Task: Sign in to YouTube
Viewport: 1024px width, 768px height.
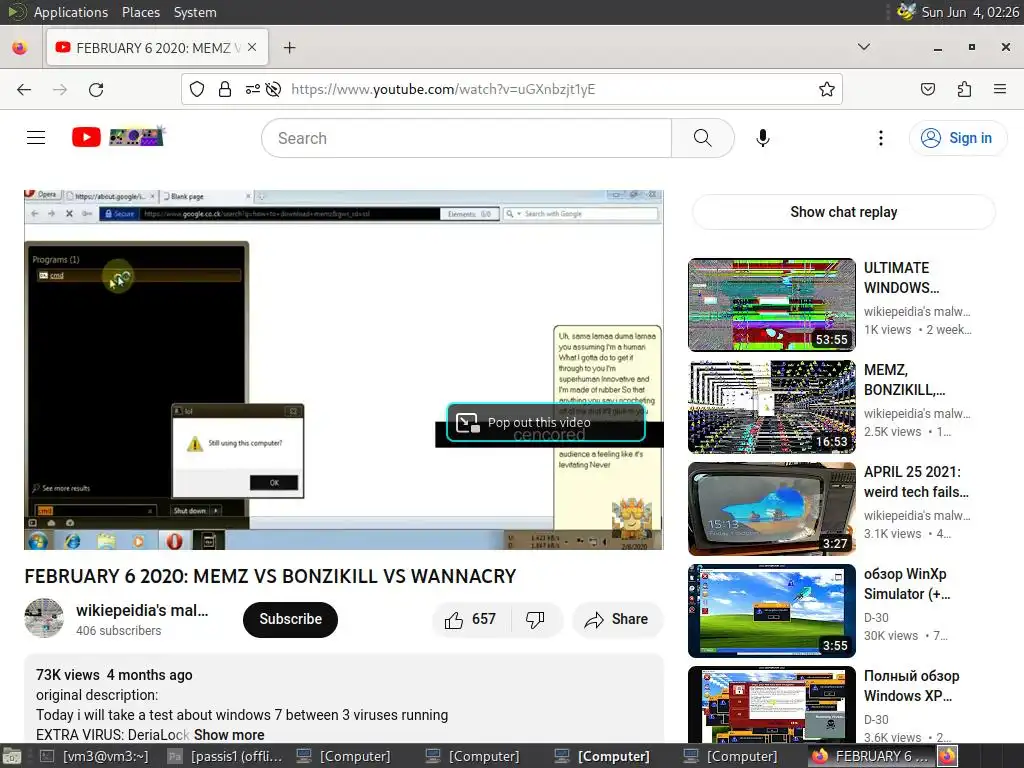Action: point(957,138)
